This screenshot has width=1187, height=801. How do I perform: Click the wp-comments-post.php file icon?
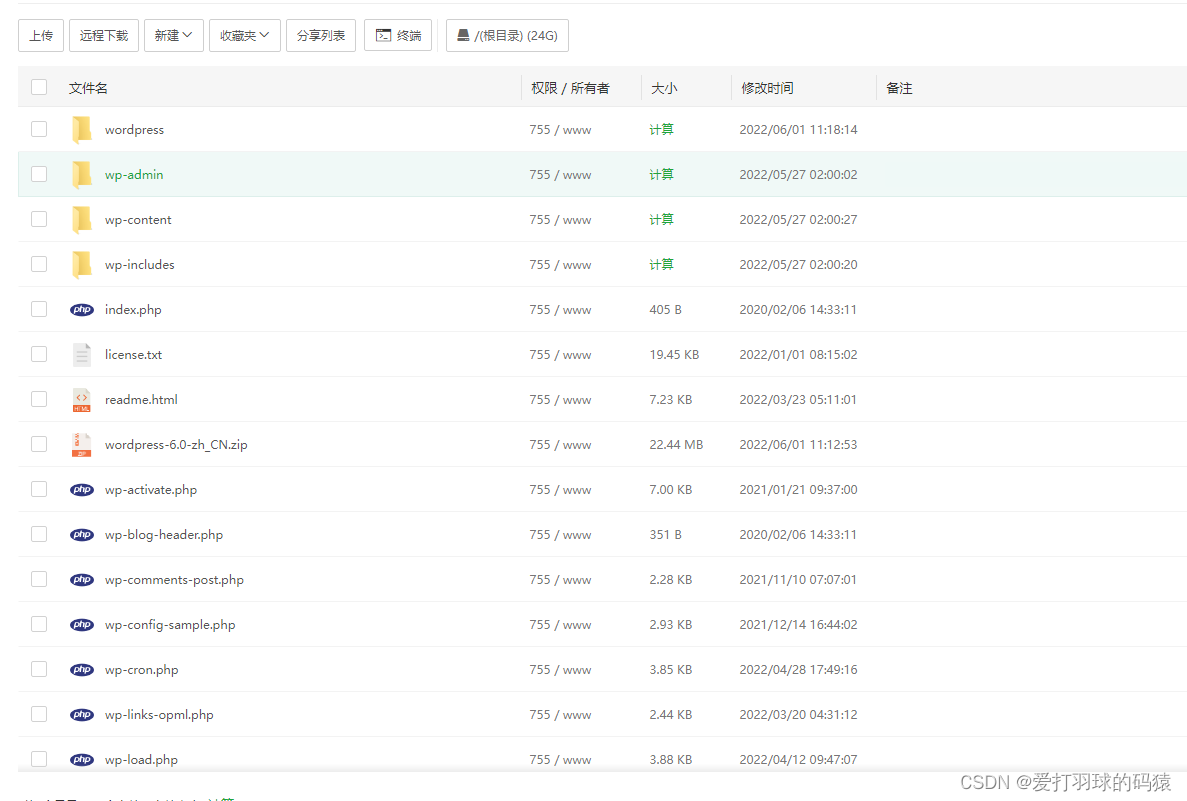(82, 580)
